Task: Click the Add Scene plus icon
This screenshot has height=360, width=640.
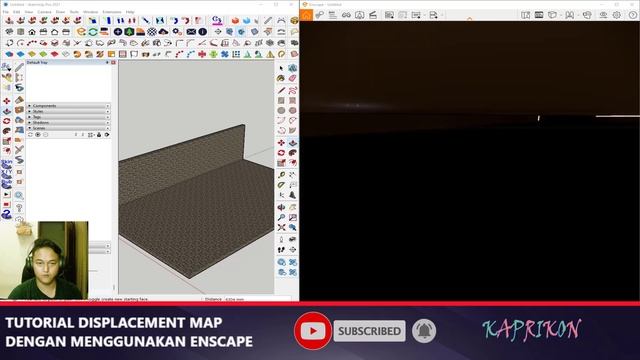Action: [38, 135]
